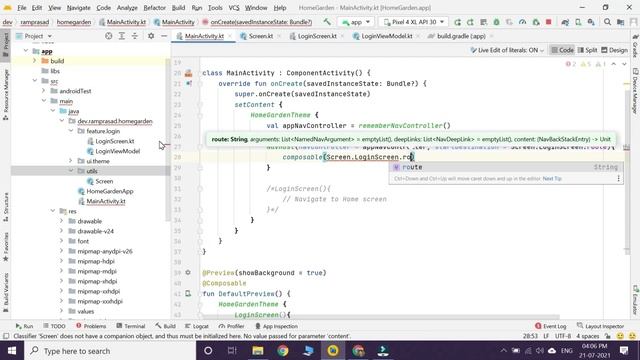Click Attach Debugger to Android Process icon
The image size is (640, 360).
[536, 22]
